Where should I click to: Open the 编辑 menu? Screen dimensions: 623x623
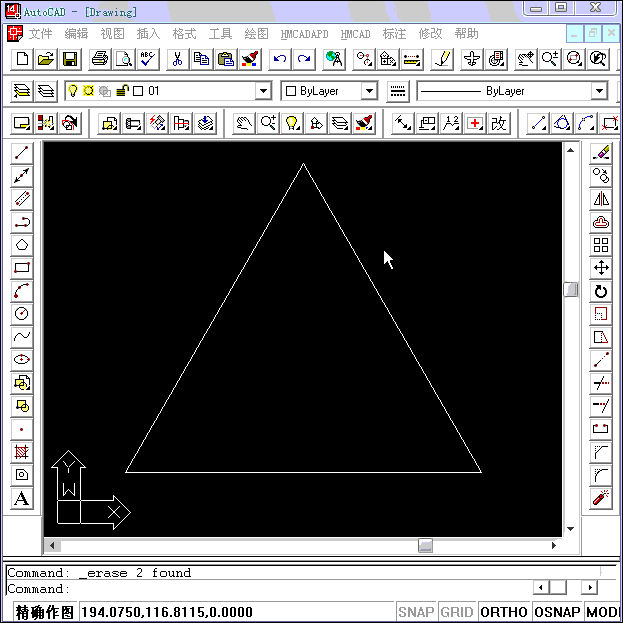tap(76, 34)
